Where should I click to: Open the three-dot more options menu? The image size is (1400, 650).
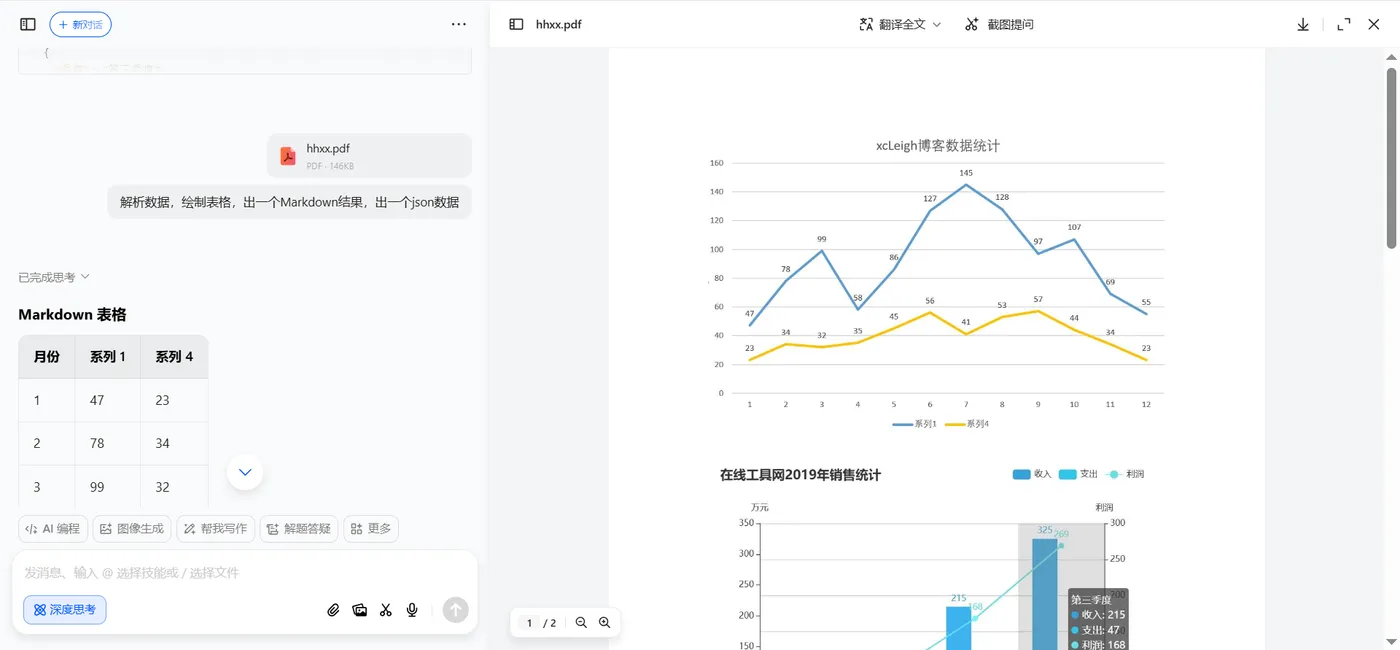click(459, 24)
